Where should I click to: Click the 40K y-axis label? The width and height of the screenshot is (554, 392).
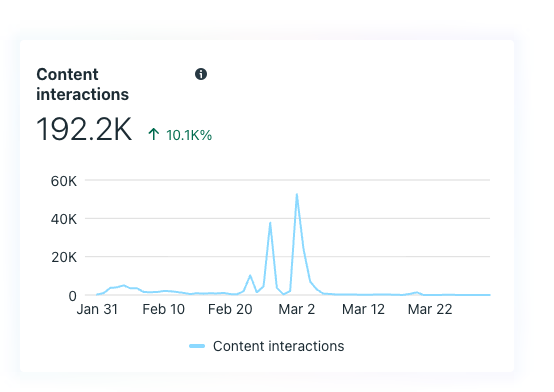64,219
